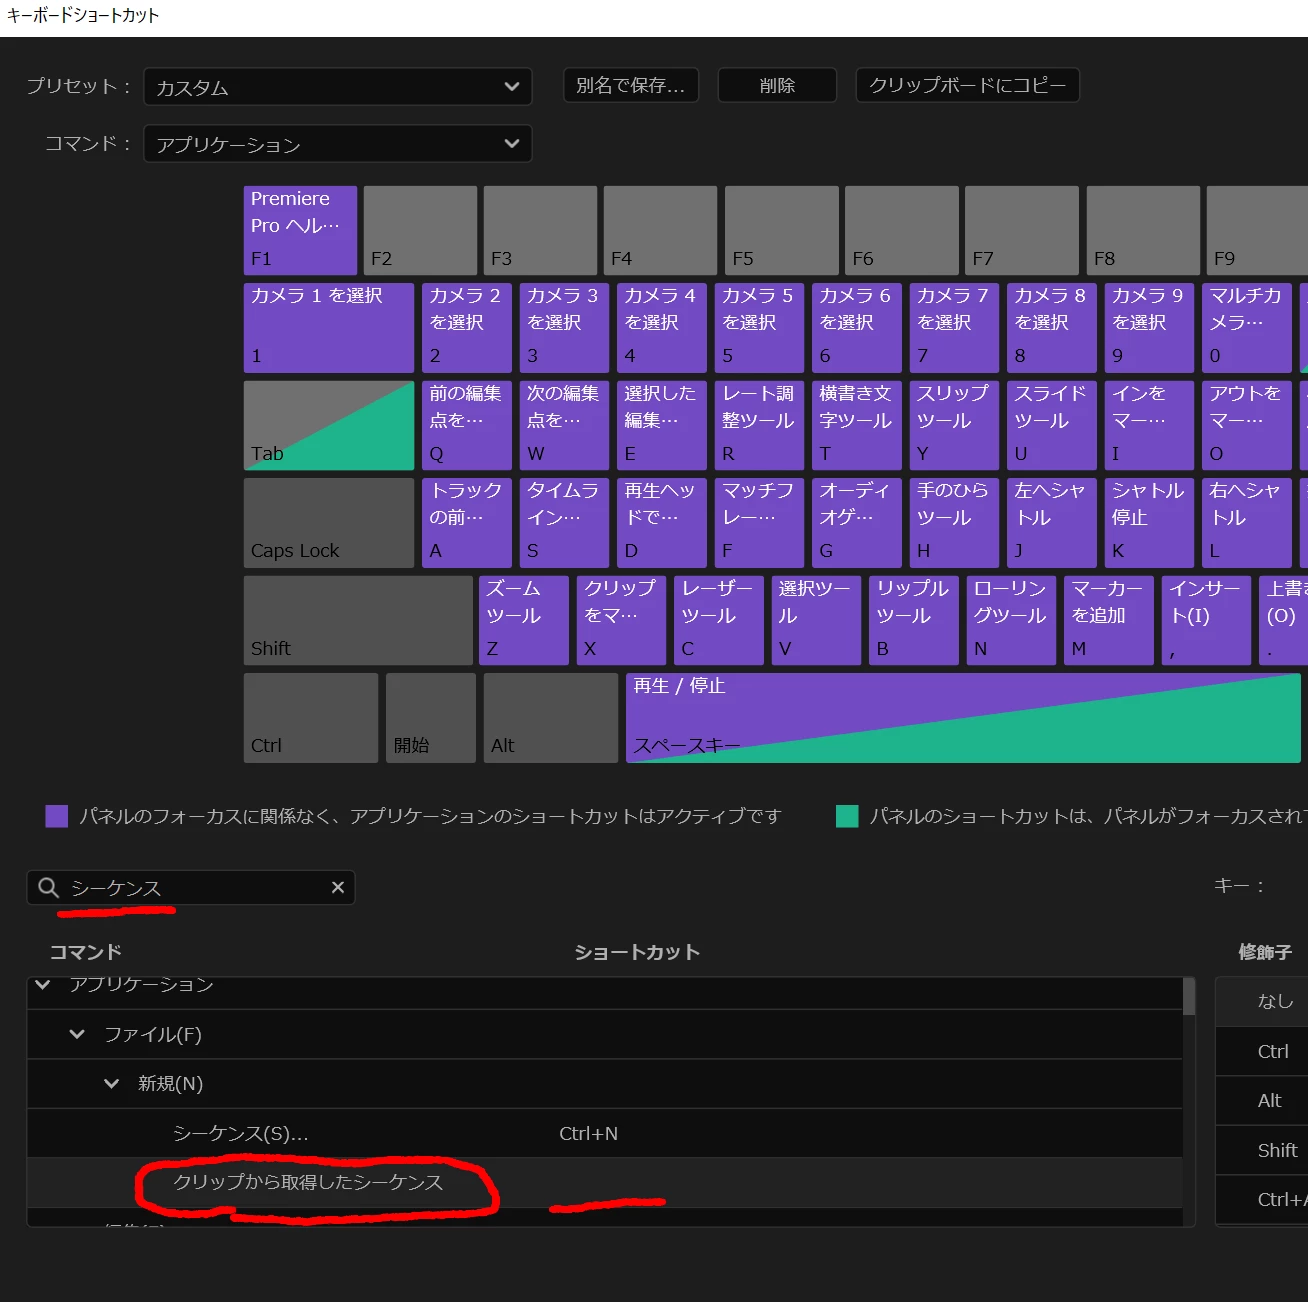
Task: Click the C key (レーザーツール)
Action: coord(719,620)
